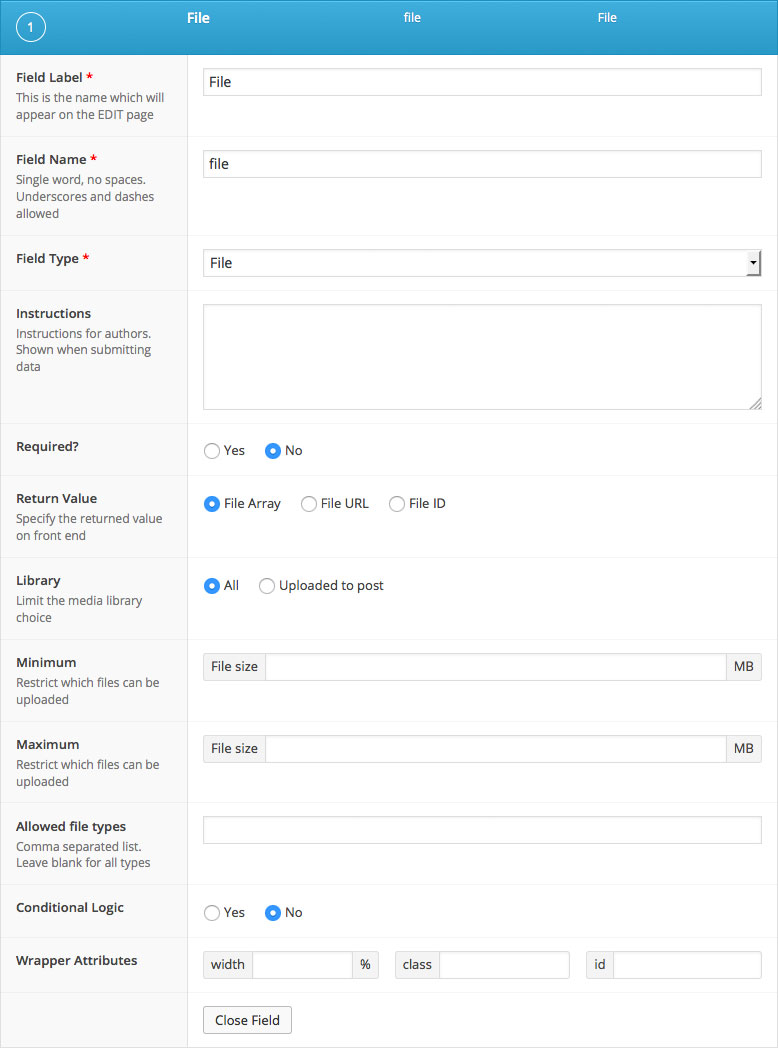
Task: Select Yes for Required
Action: coord(212,451)
